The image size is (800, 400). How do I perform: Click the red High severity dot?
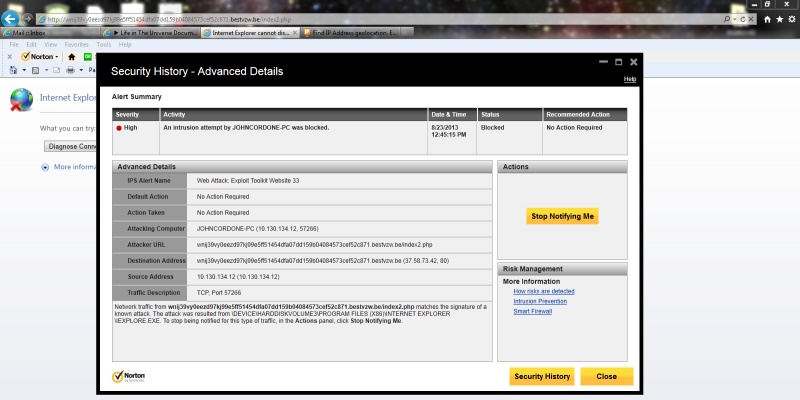tap(119, 128)
